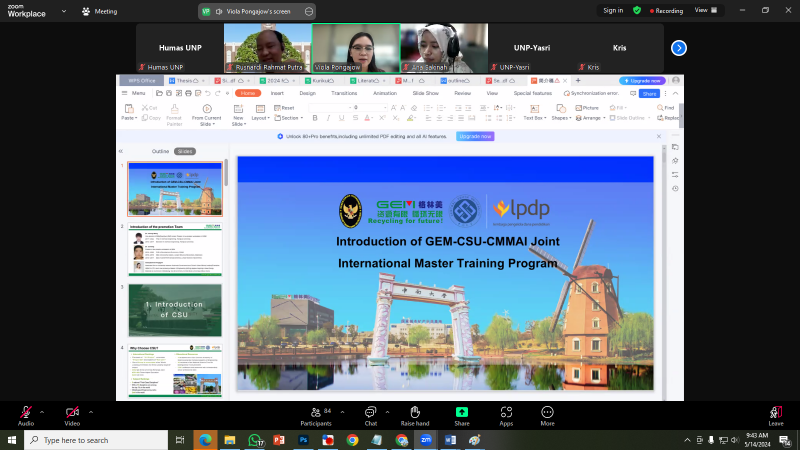
Task: Open the Design ribbon tab
Action: (307, 93)
